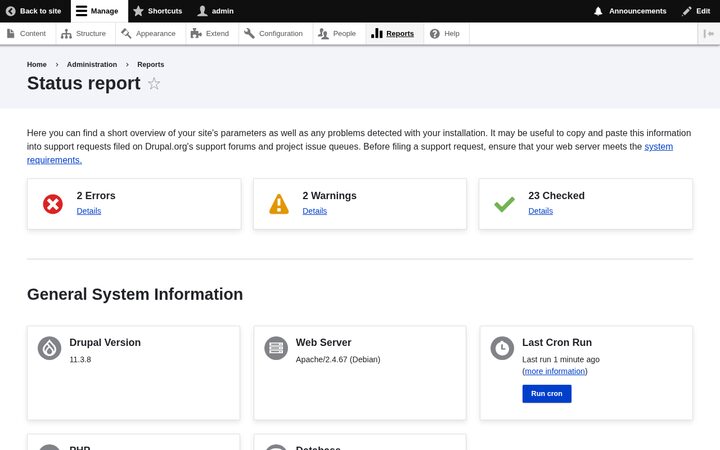Image resolution: width=720 pixels, height=450 pixels.
Task: Click the Reports breadcrumb link
Action: (151, 65)
